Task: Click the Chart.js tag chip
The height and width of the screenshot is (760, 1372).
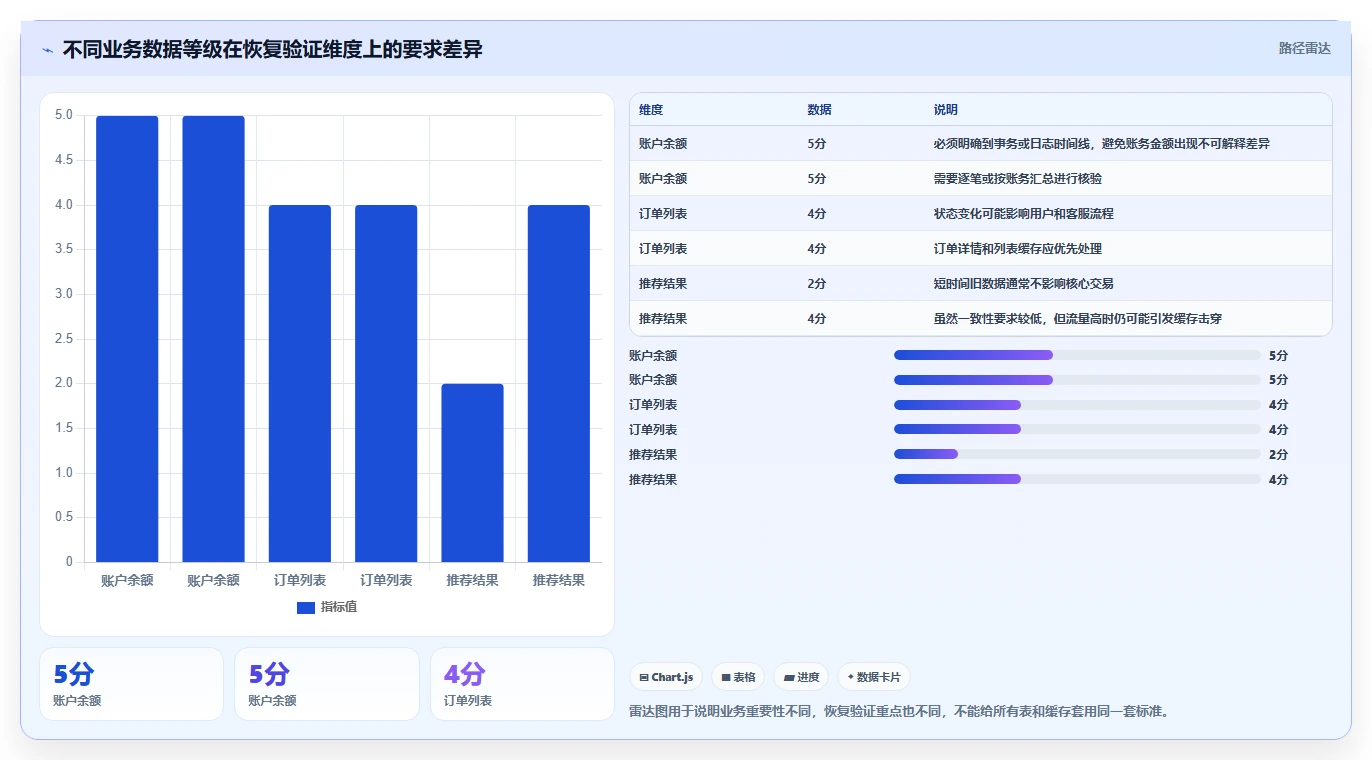Action: coord(666,677)
